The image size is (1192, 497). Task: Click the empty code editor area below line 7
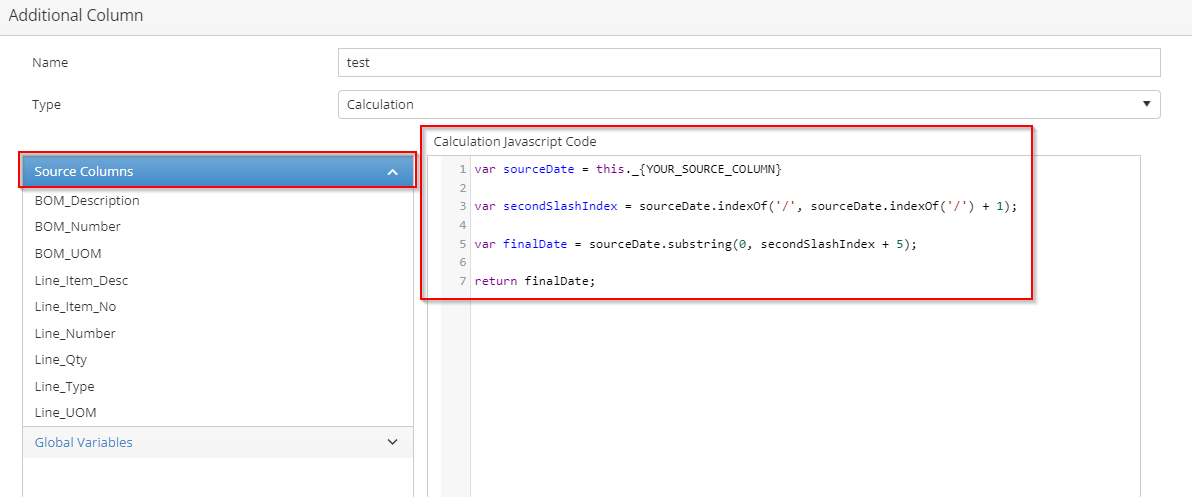pyautogui.click(x=805, y=395)
